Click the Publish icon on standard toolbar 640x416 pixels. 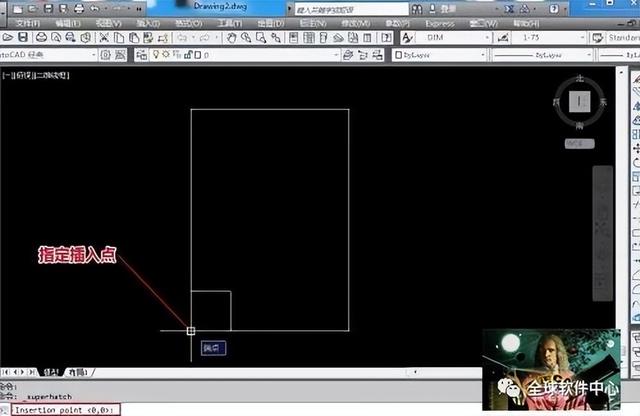pos(71,38)
